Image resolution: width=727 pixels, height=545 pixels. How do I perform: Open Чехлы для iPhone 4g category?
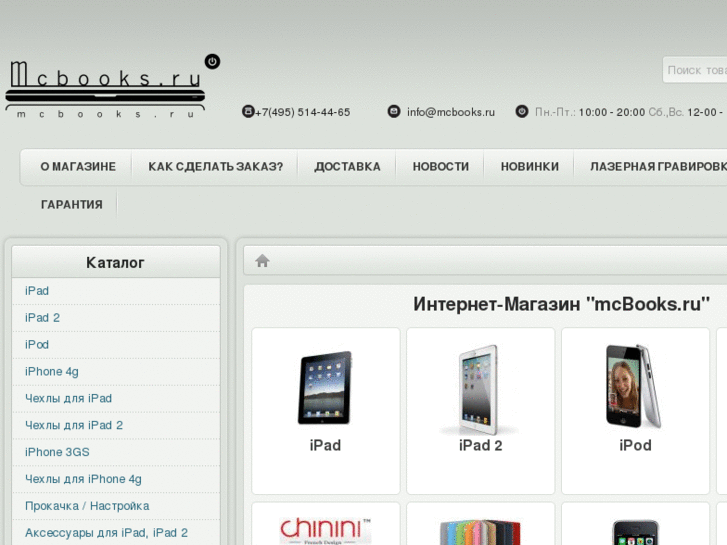click(83, 479)
